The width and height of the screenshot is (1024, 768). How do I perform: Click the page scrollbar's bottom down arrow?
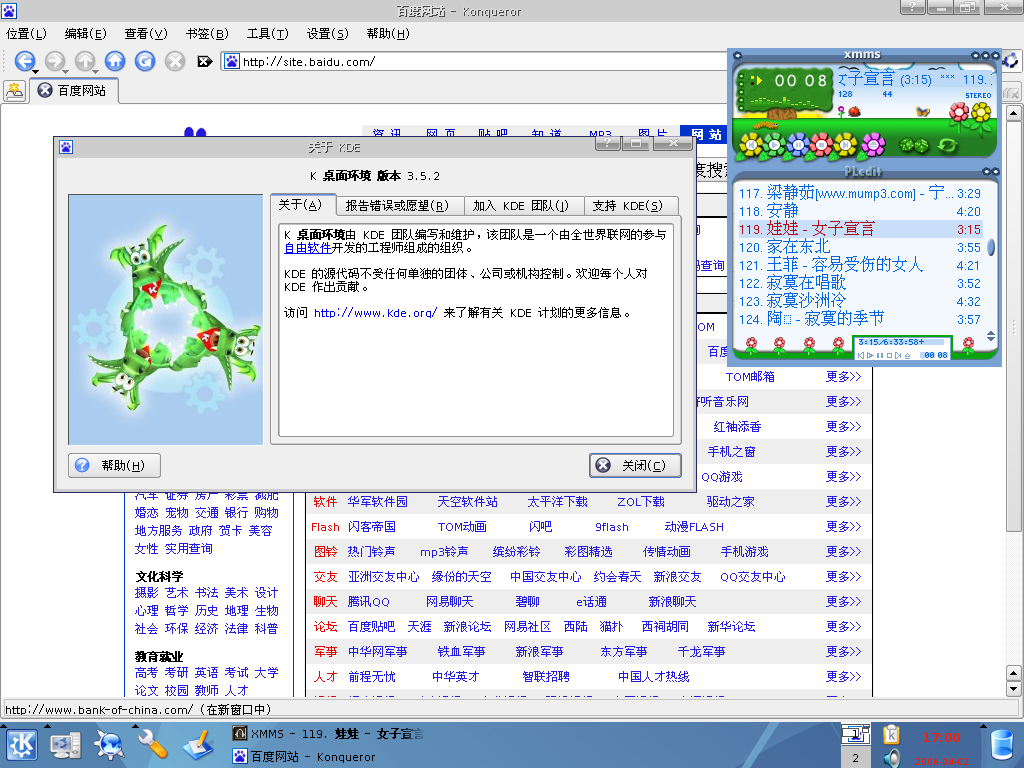coord(1014,688)
